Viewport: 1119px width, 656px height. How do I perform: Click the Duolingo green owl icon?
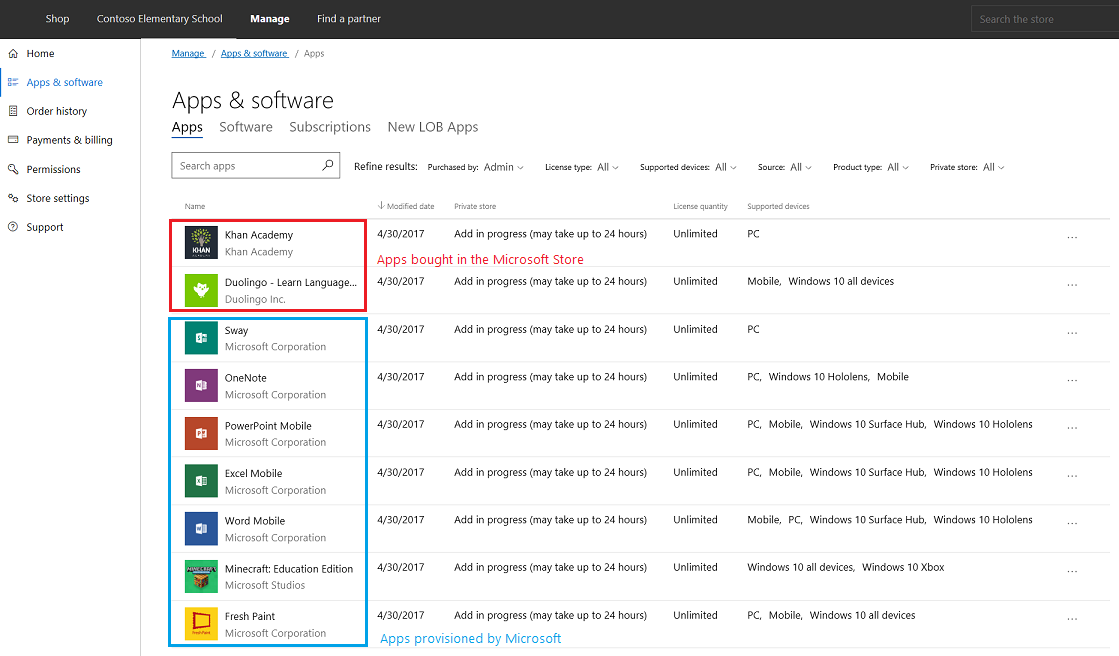[201, 290]
